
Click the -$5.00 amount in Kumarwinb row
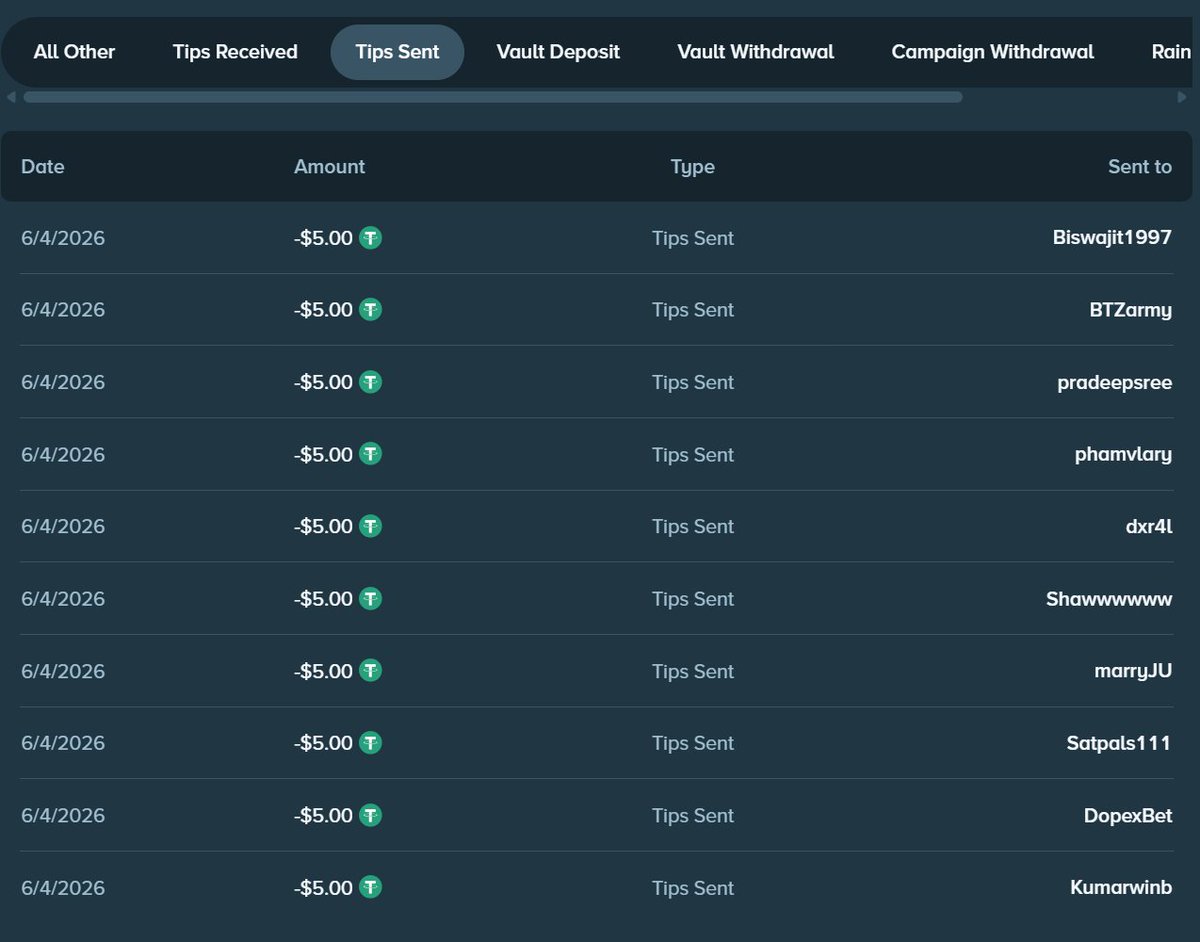324,887
